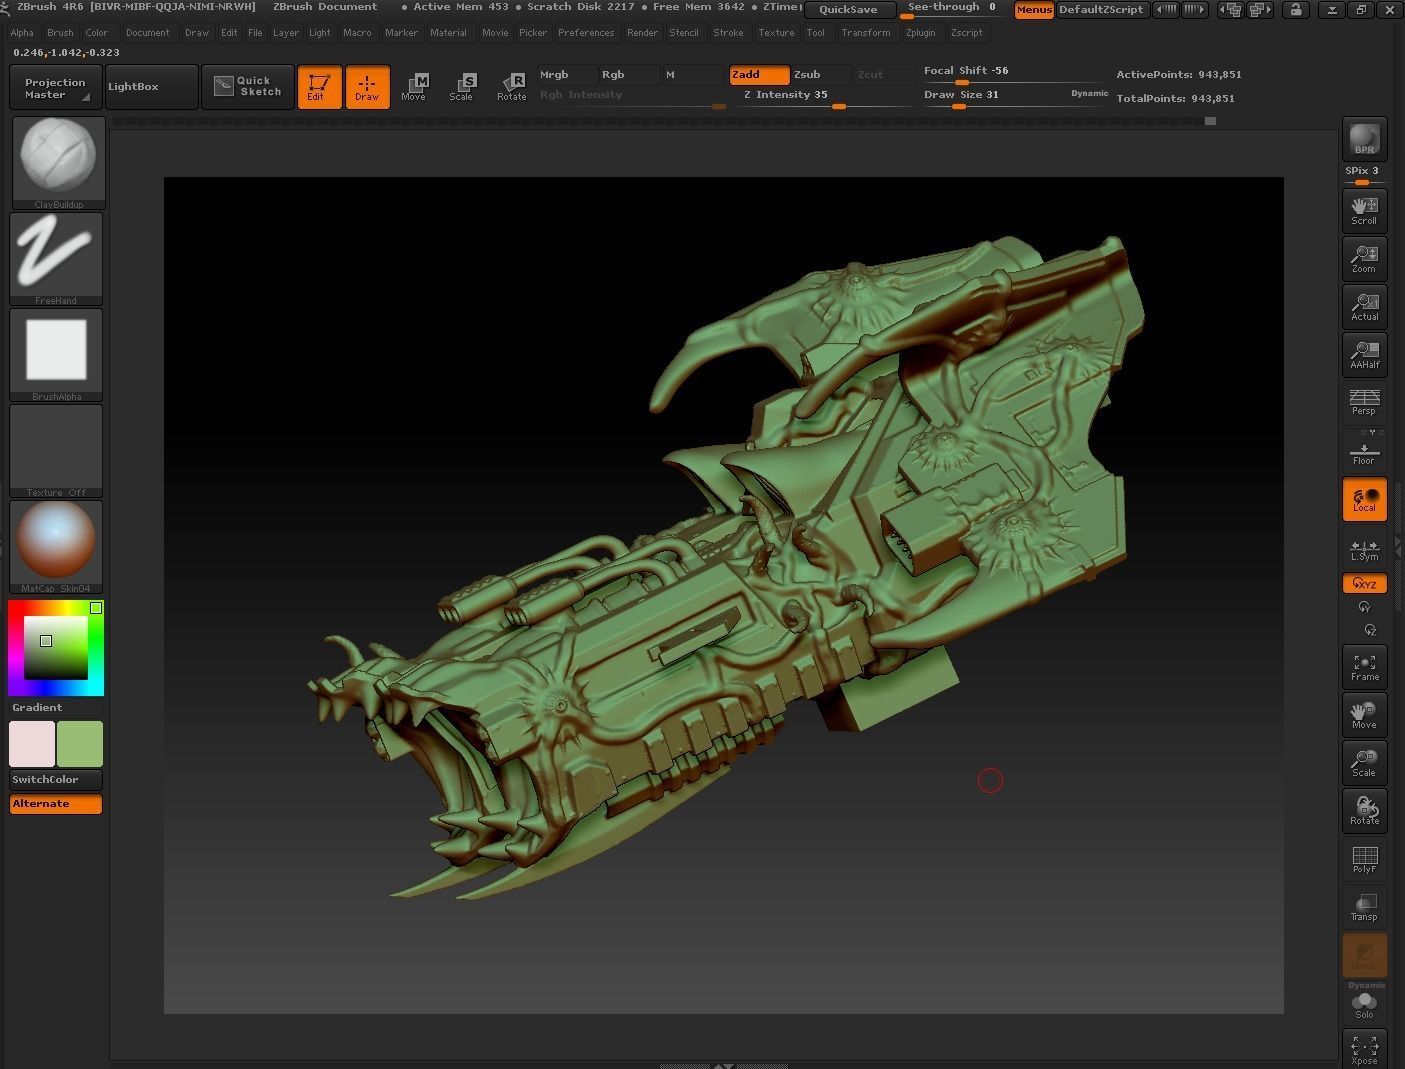Toggle PolyF polyframe display
The height and width of the screenshot is (1069, 1405).
point(1364,858)
